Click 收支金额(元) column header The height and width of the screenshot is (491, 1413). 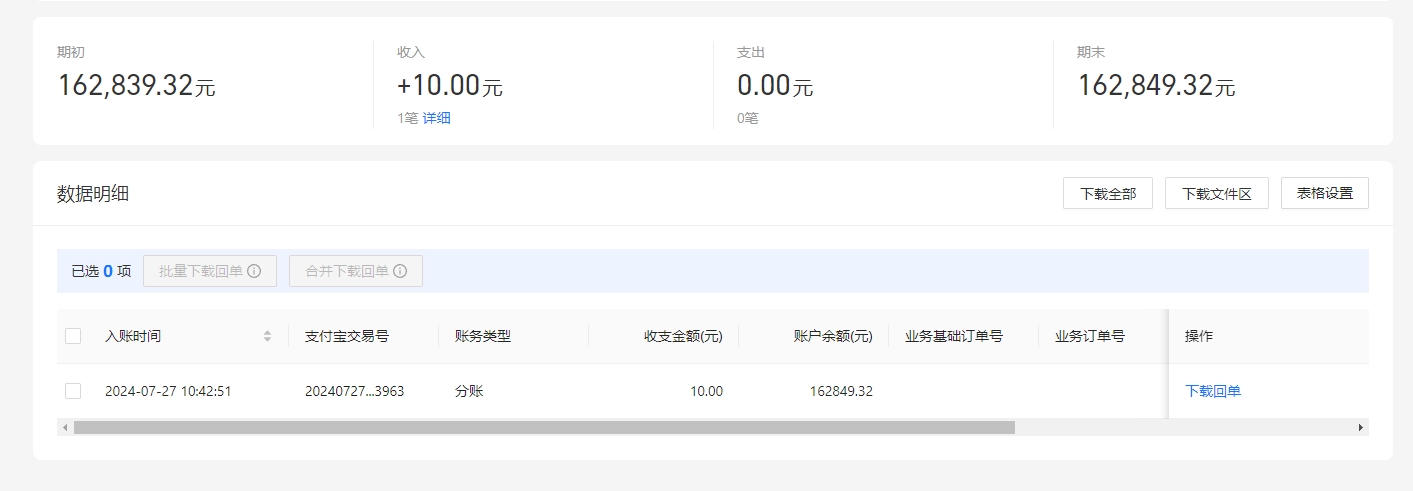pos(683,336)
